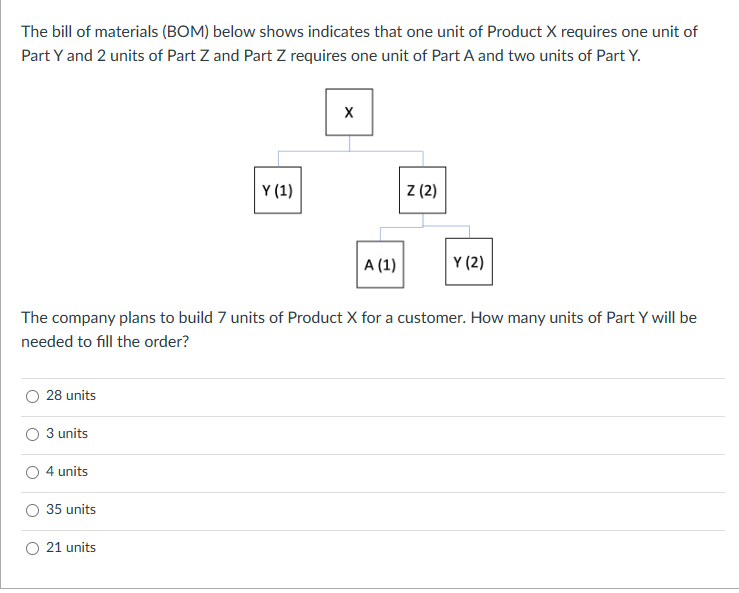This screenshot has width=739, height=593.
Task: Click the '35 units' answer label text
Action: (x=71, y=510)
